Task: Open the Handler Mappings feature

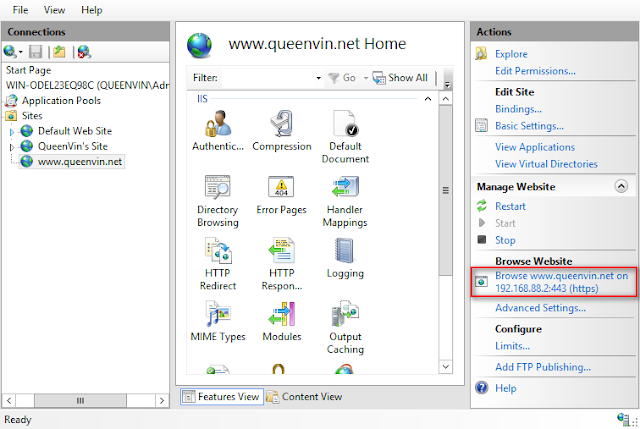Action: click(x=345, y=187)
